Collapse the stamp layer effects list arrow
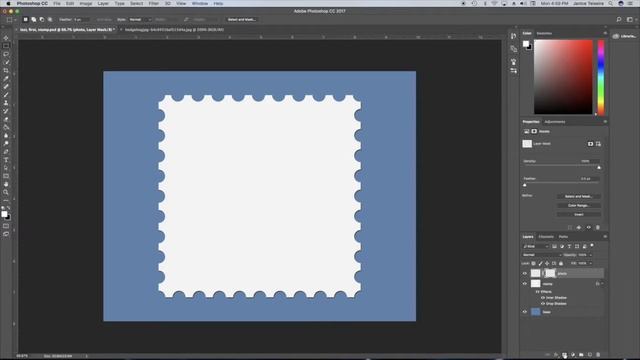 (602, 284)
